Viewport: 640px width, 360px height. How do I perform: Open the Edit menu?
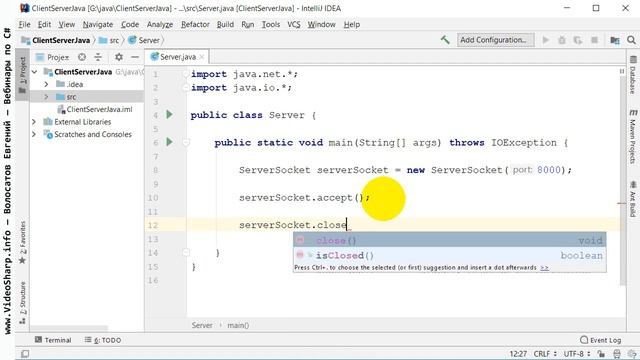pos(44,24)
